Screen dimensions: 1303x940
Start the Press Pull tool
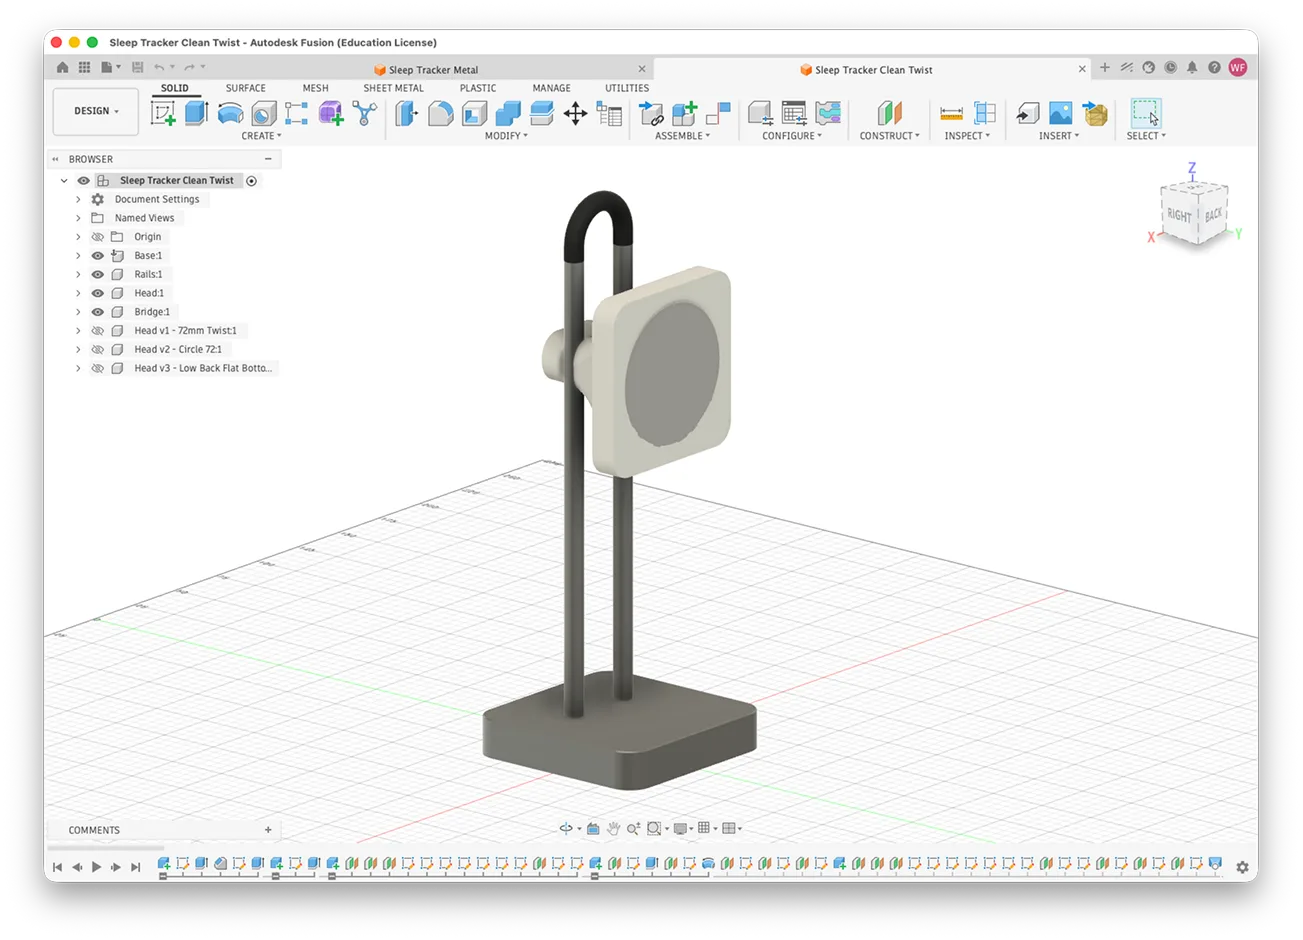click(407, 113)
